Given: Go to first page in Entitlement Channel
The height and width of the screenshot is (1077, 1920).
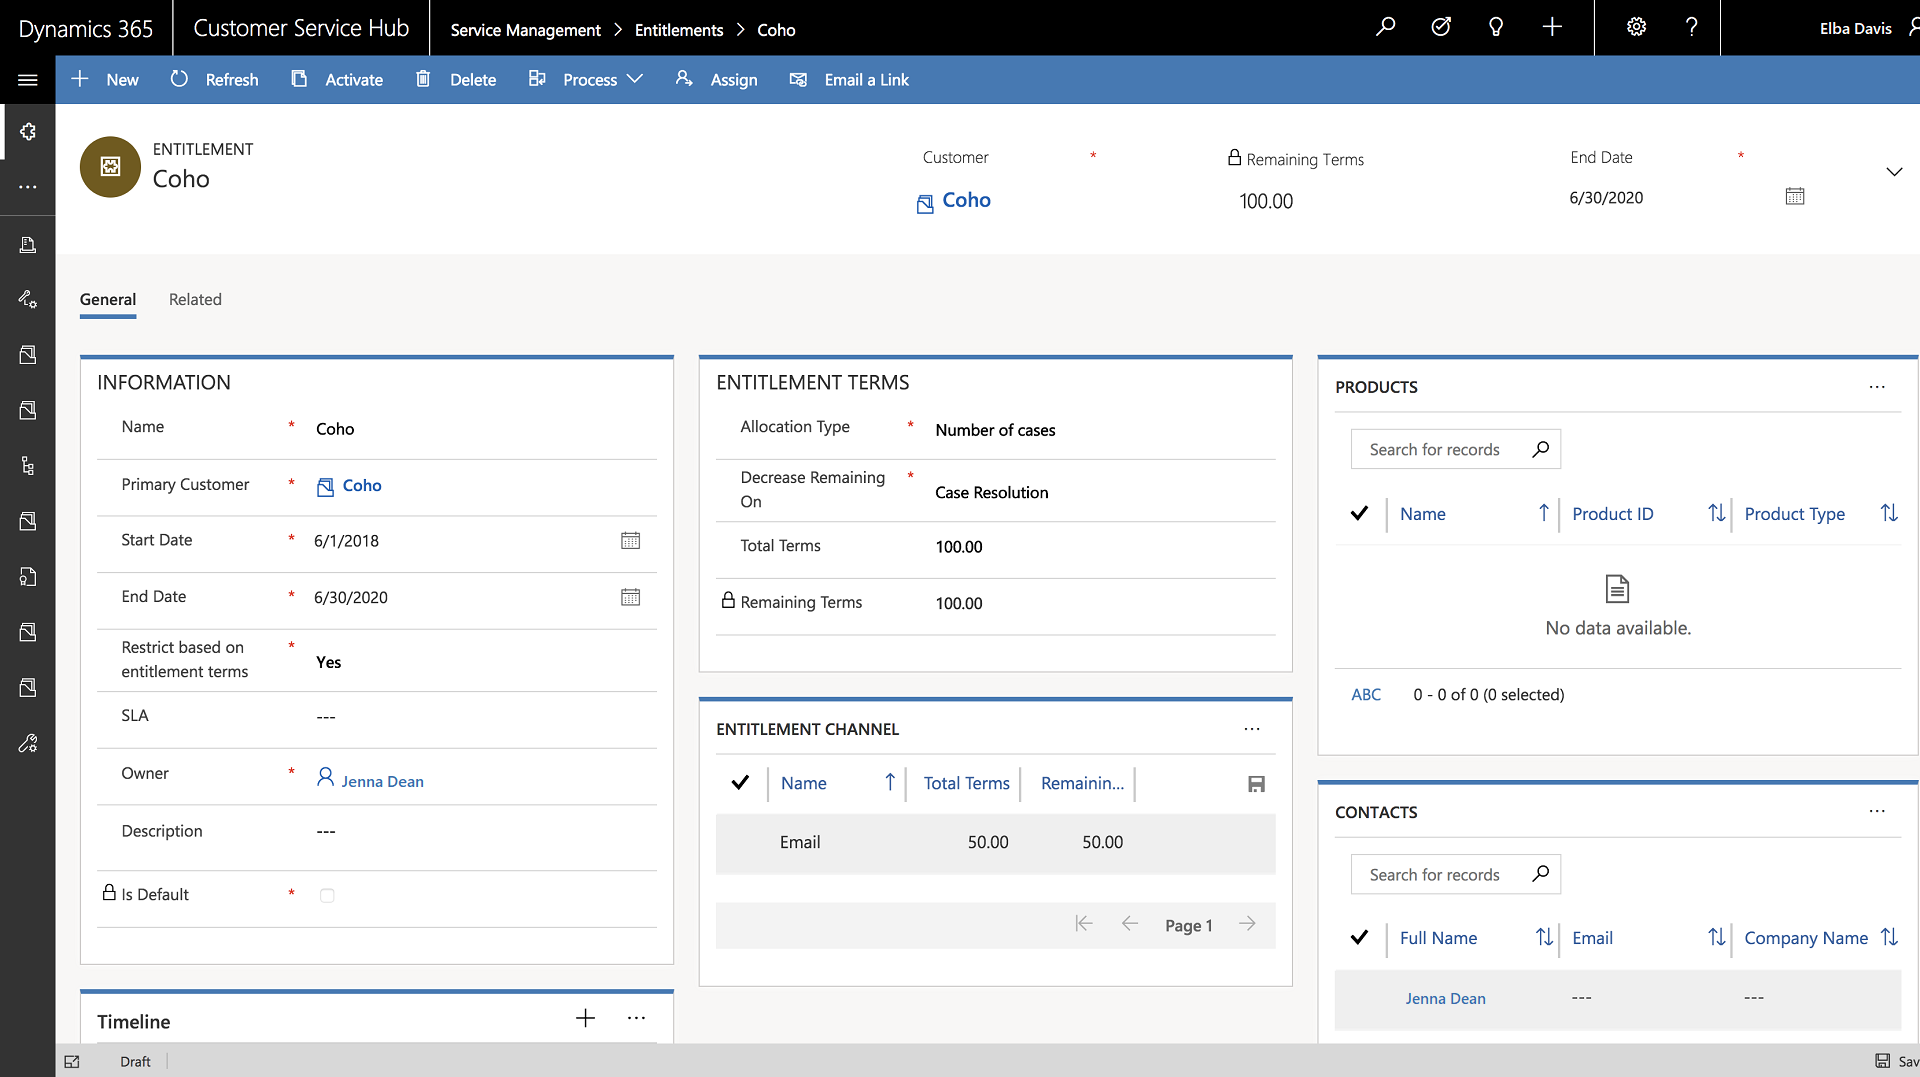Looking at the screenshot, I should coord(1083,924).
